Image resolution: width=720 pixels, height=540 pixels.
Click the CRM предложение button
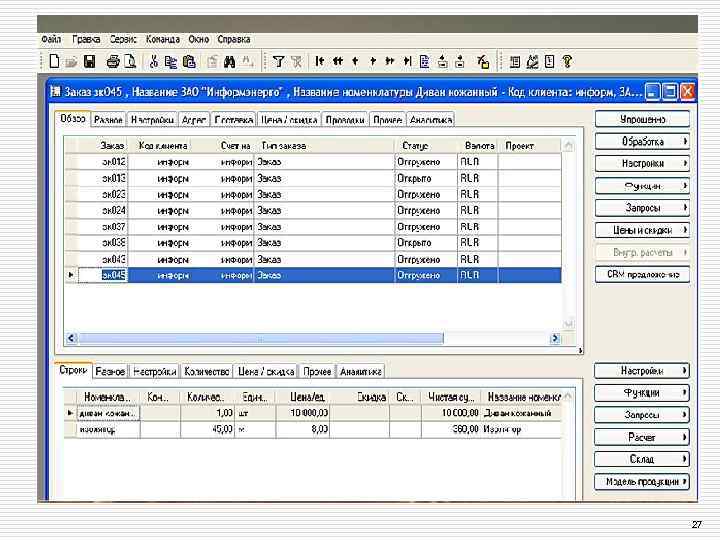click(x=643, y=274)
